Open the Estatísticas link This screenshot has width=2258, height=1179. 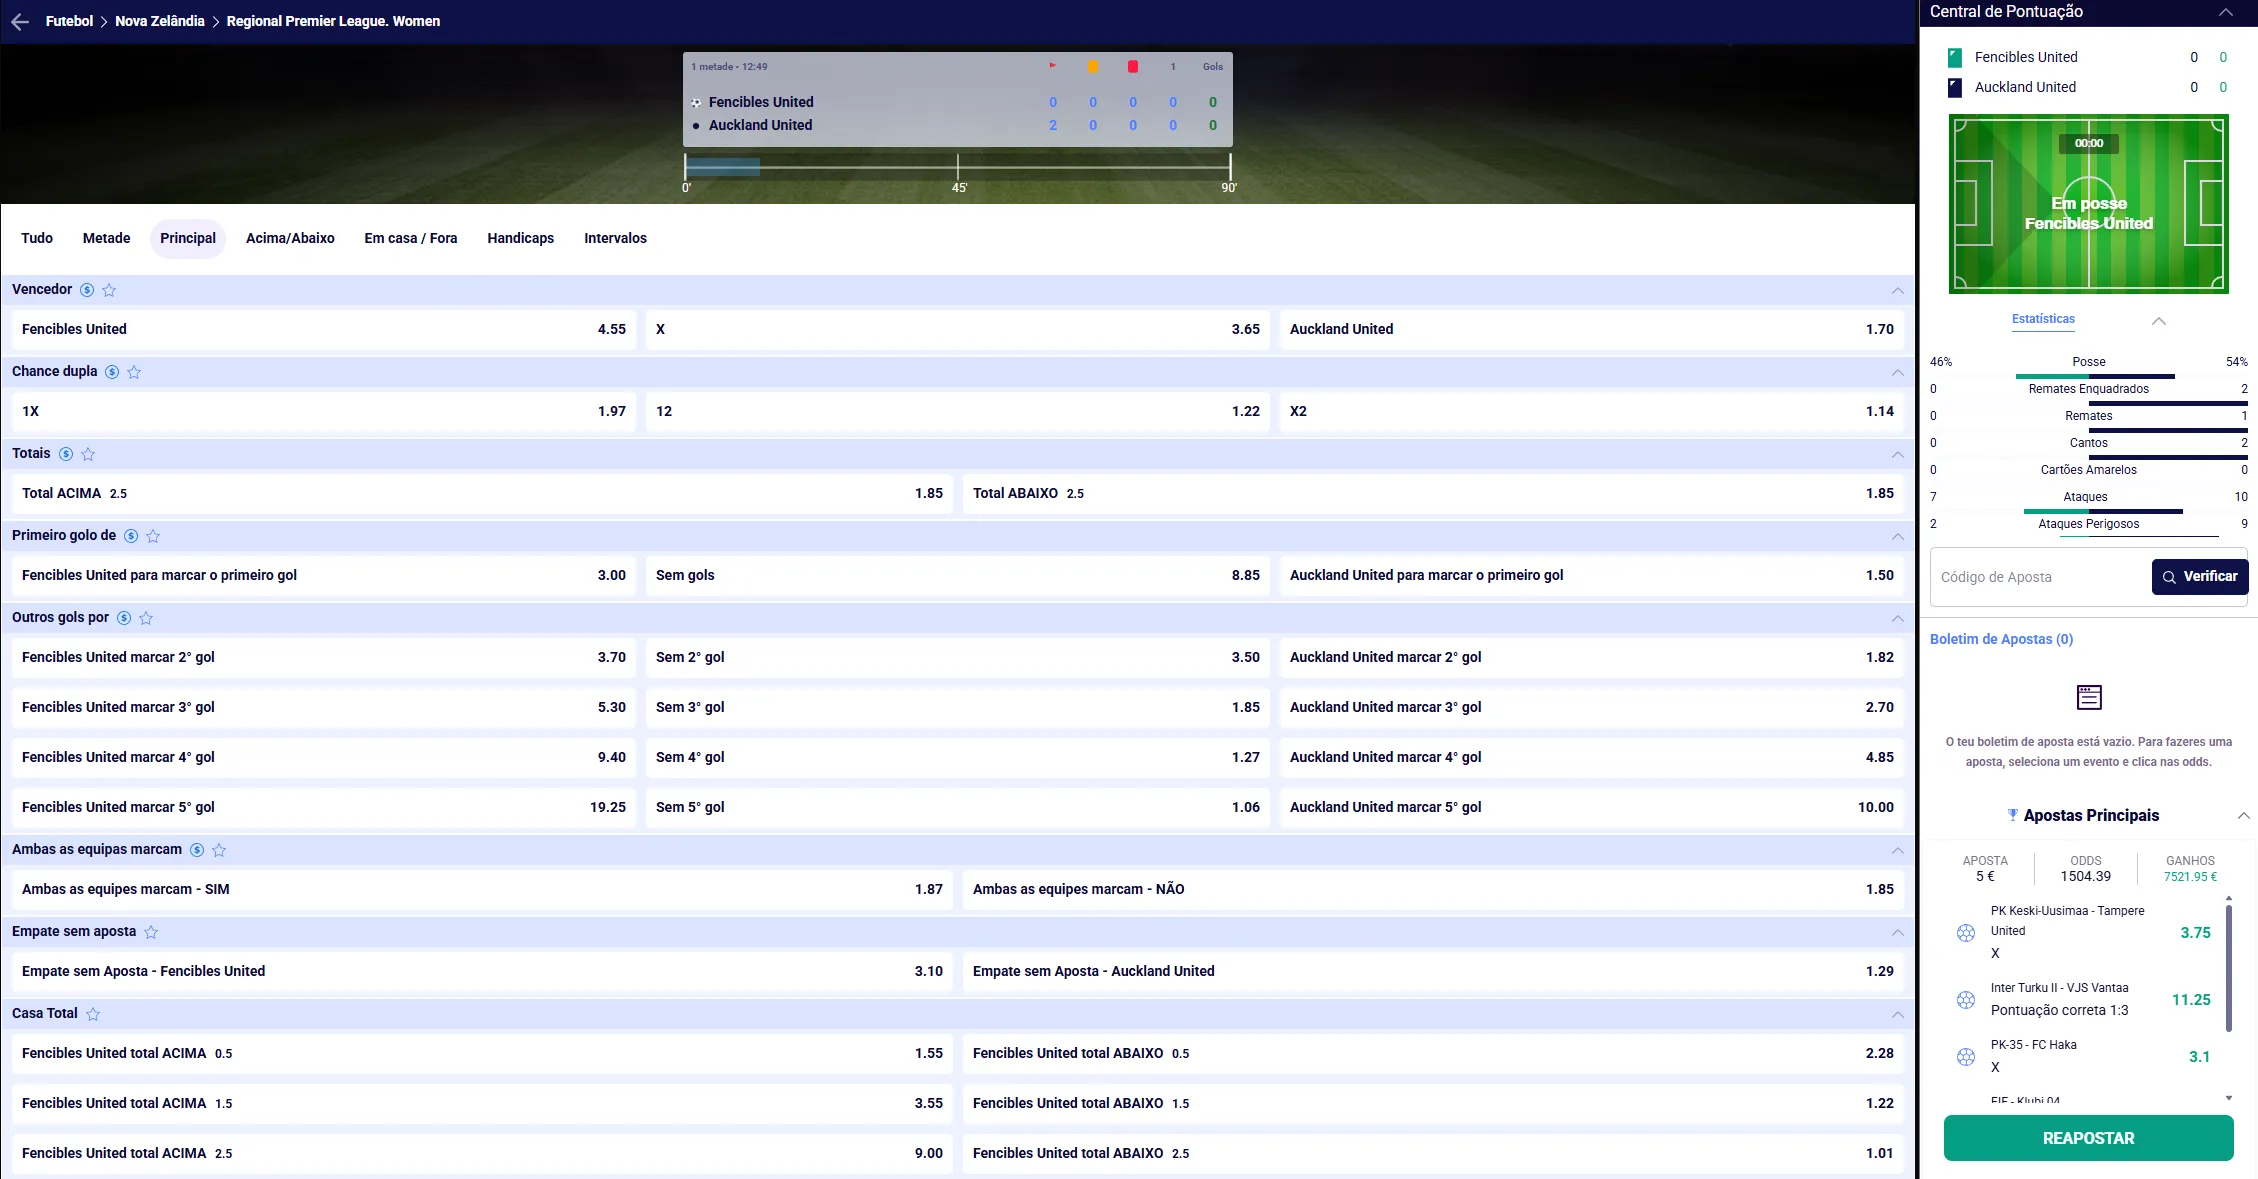[x=2043, y=319]
